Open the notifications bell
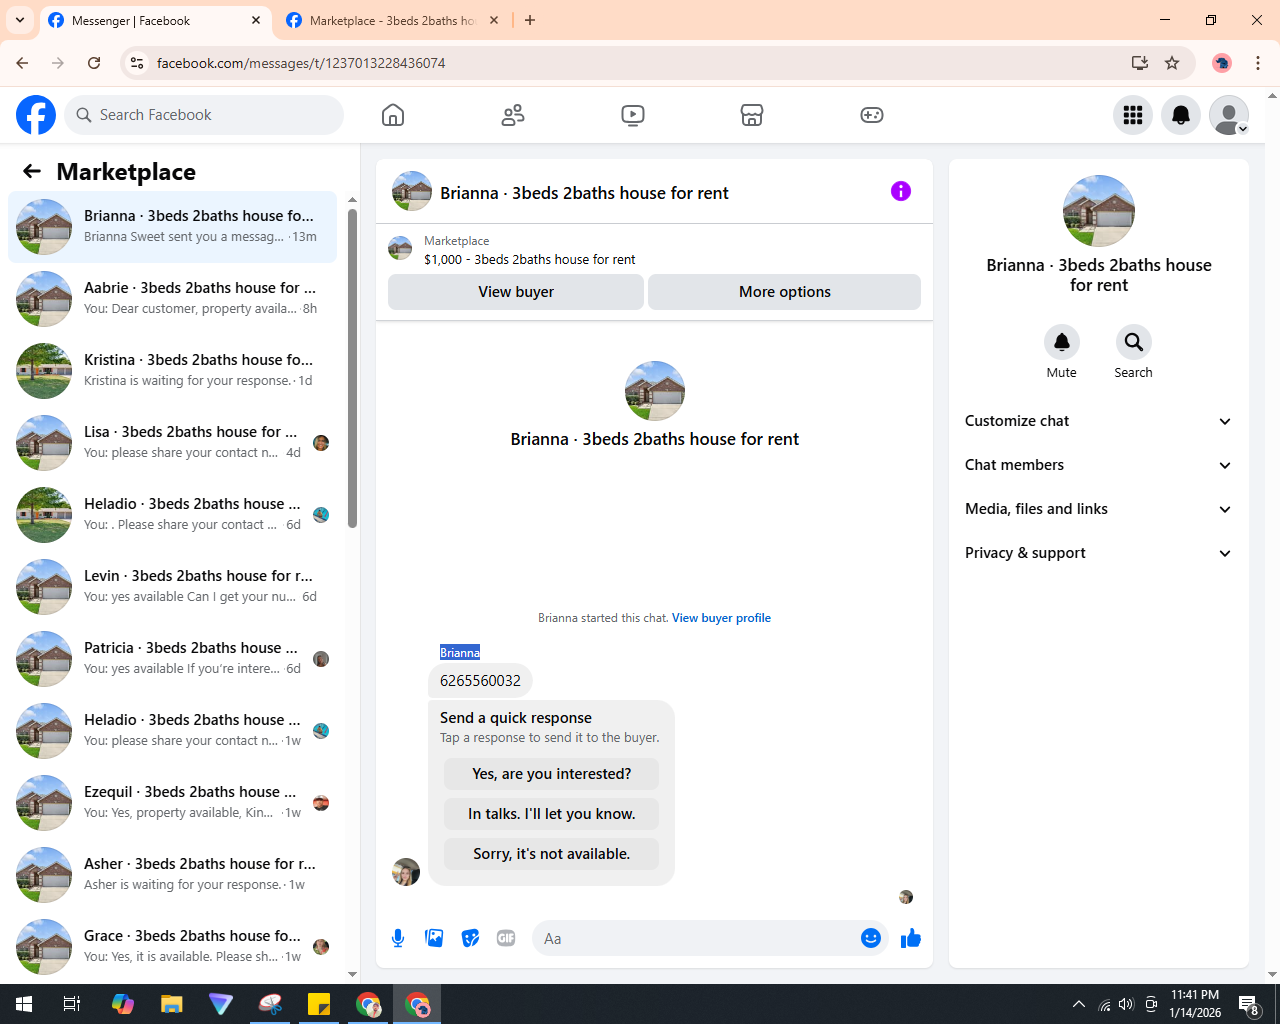This screenshot has height=1024, width=1280. tap(1181, 115)
